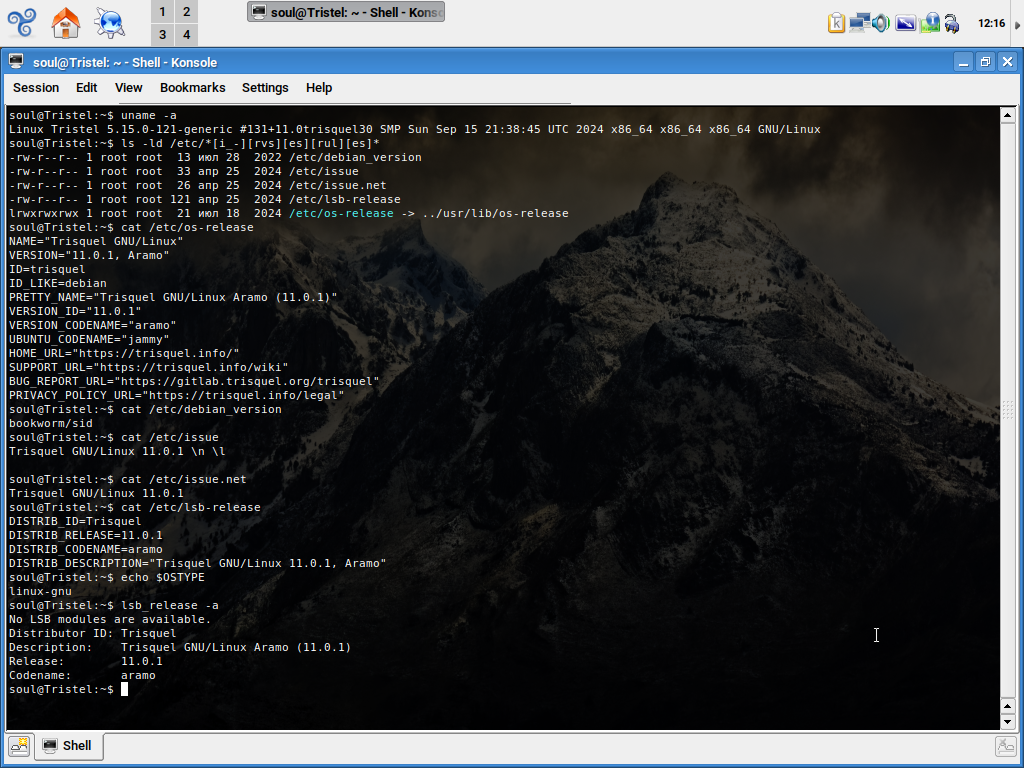Click the power plug tray icon
The height and width of the screenshot is (768, 1024).
[952, 24]
